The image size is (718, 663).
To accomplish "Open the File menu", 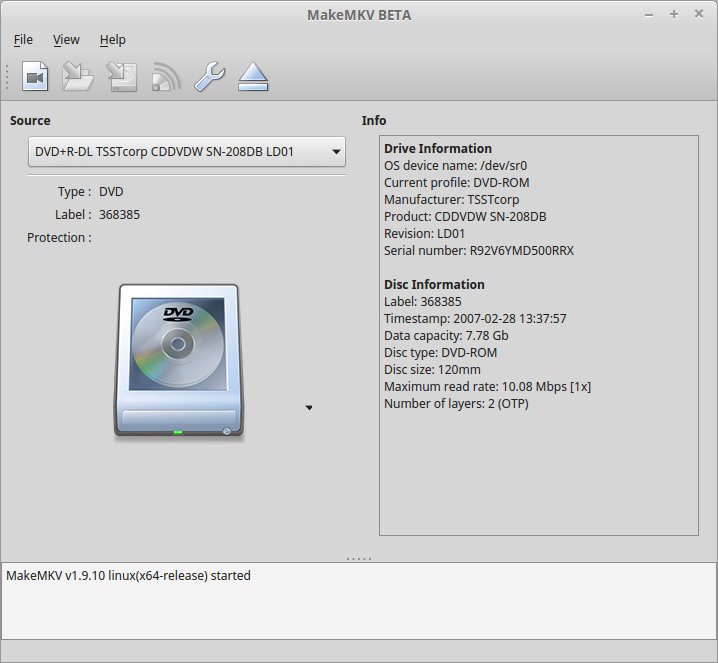I will (x=23, y=40).
